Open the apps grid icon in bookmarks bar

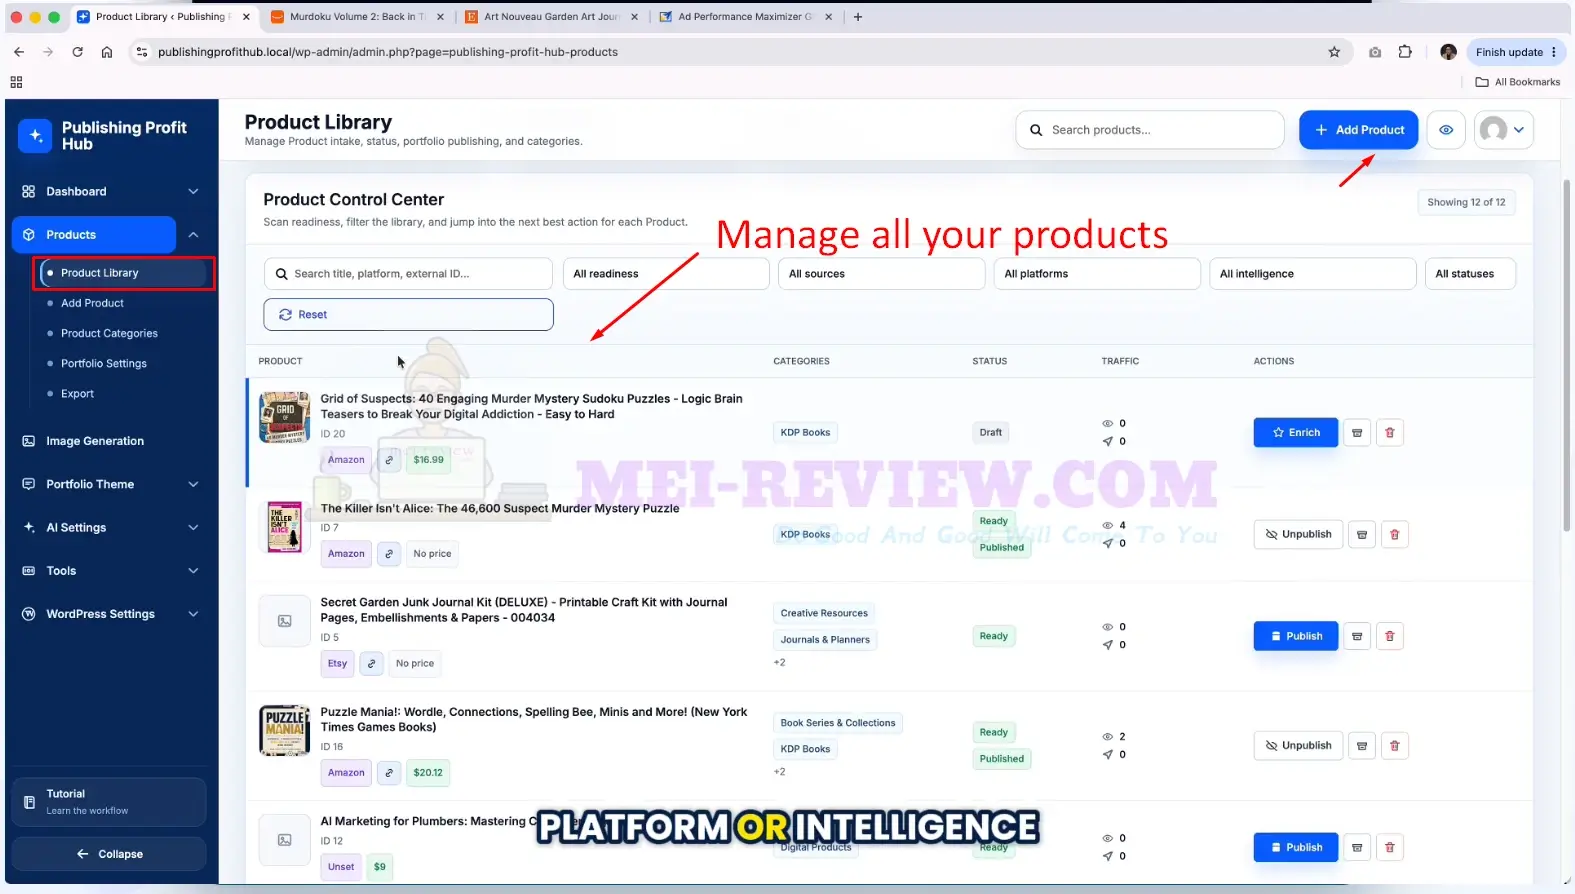pos(16,82)
